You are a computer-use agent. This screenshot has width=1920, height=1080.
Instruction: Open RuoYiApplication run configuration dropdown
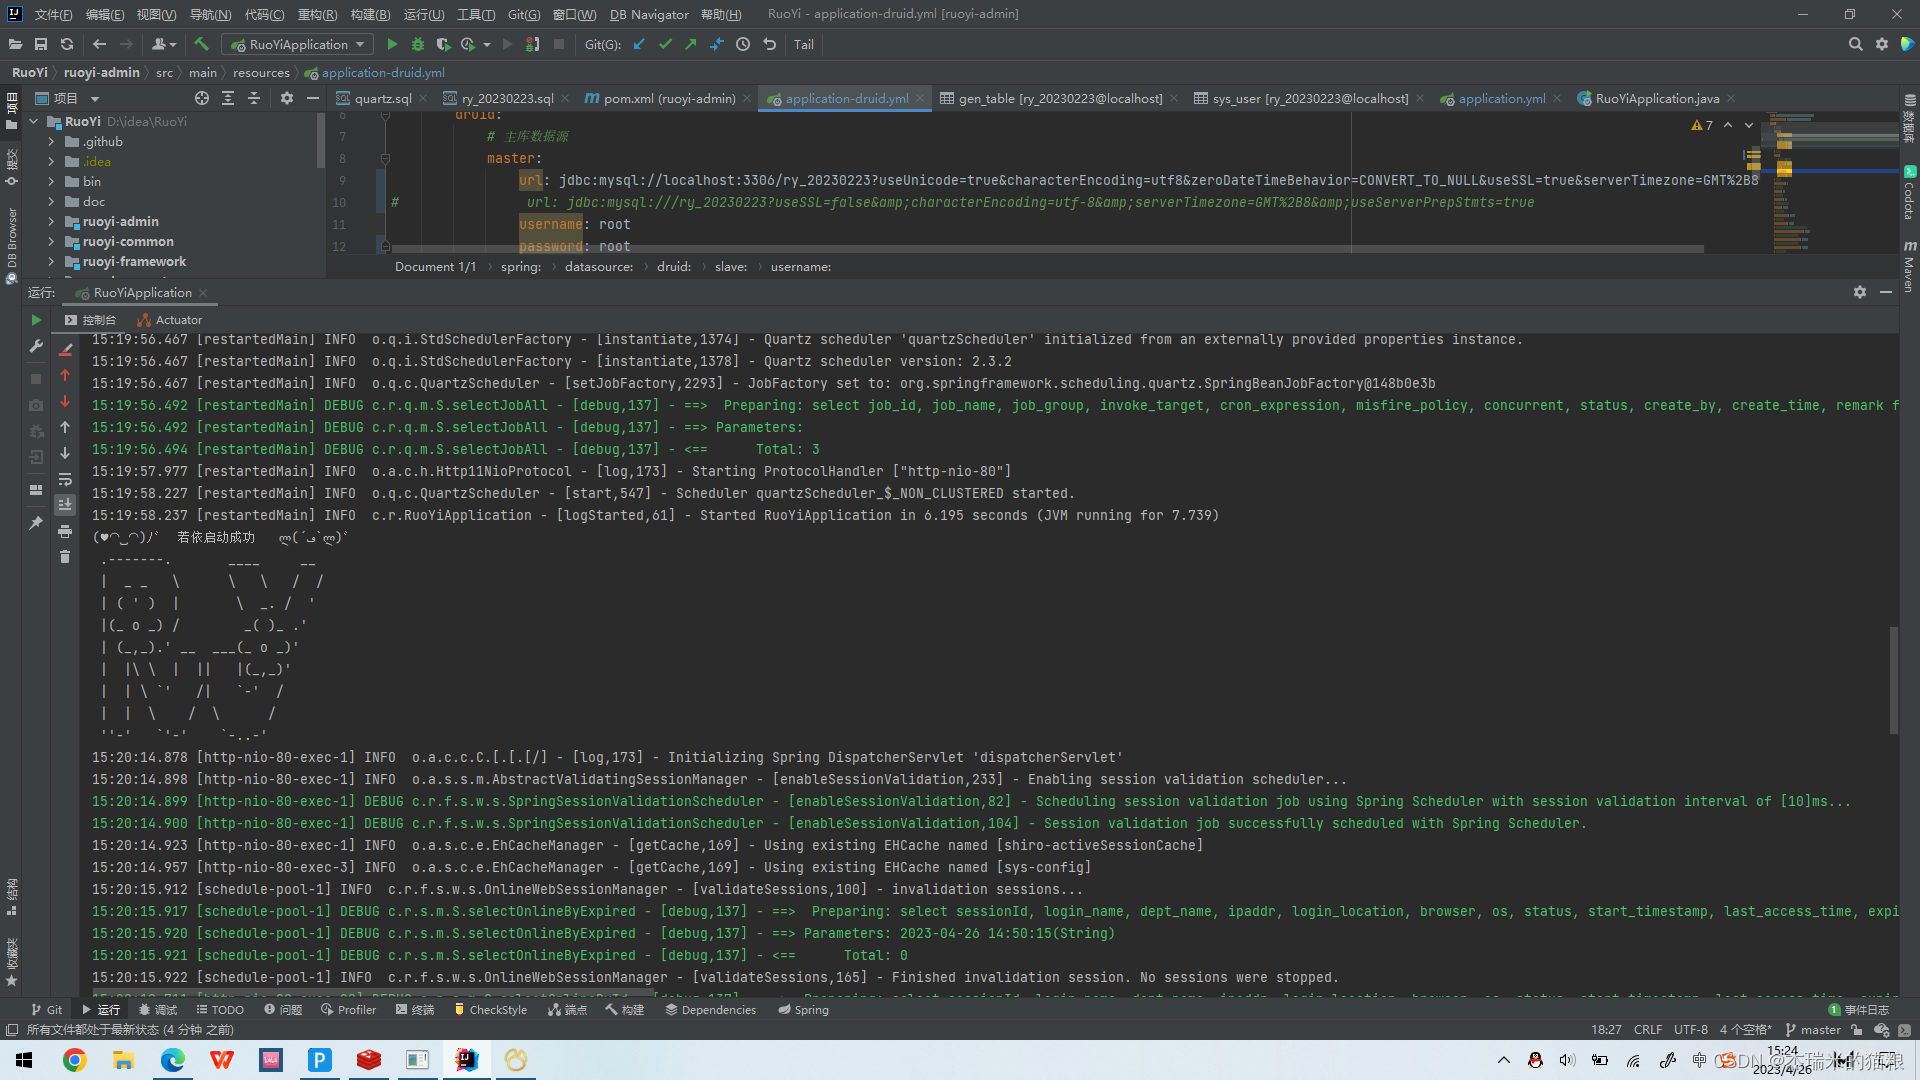coord(298,44)
